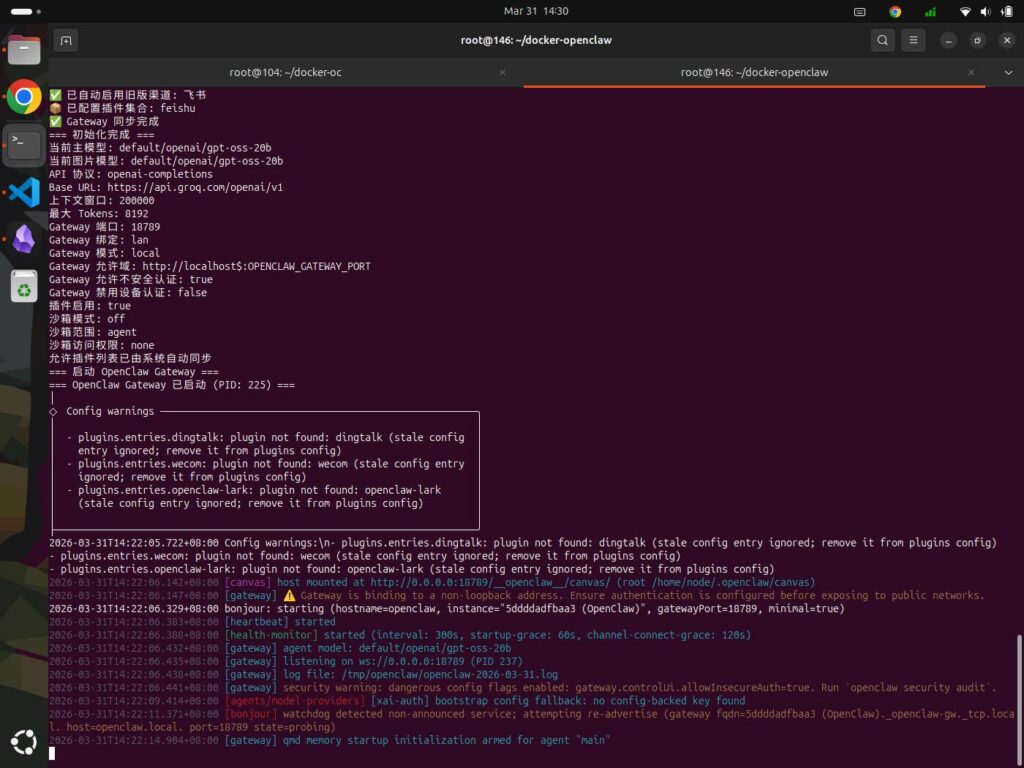Open a new terminal tab
This screenshot has height=768, width=1024.
tap(66, 39)
